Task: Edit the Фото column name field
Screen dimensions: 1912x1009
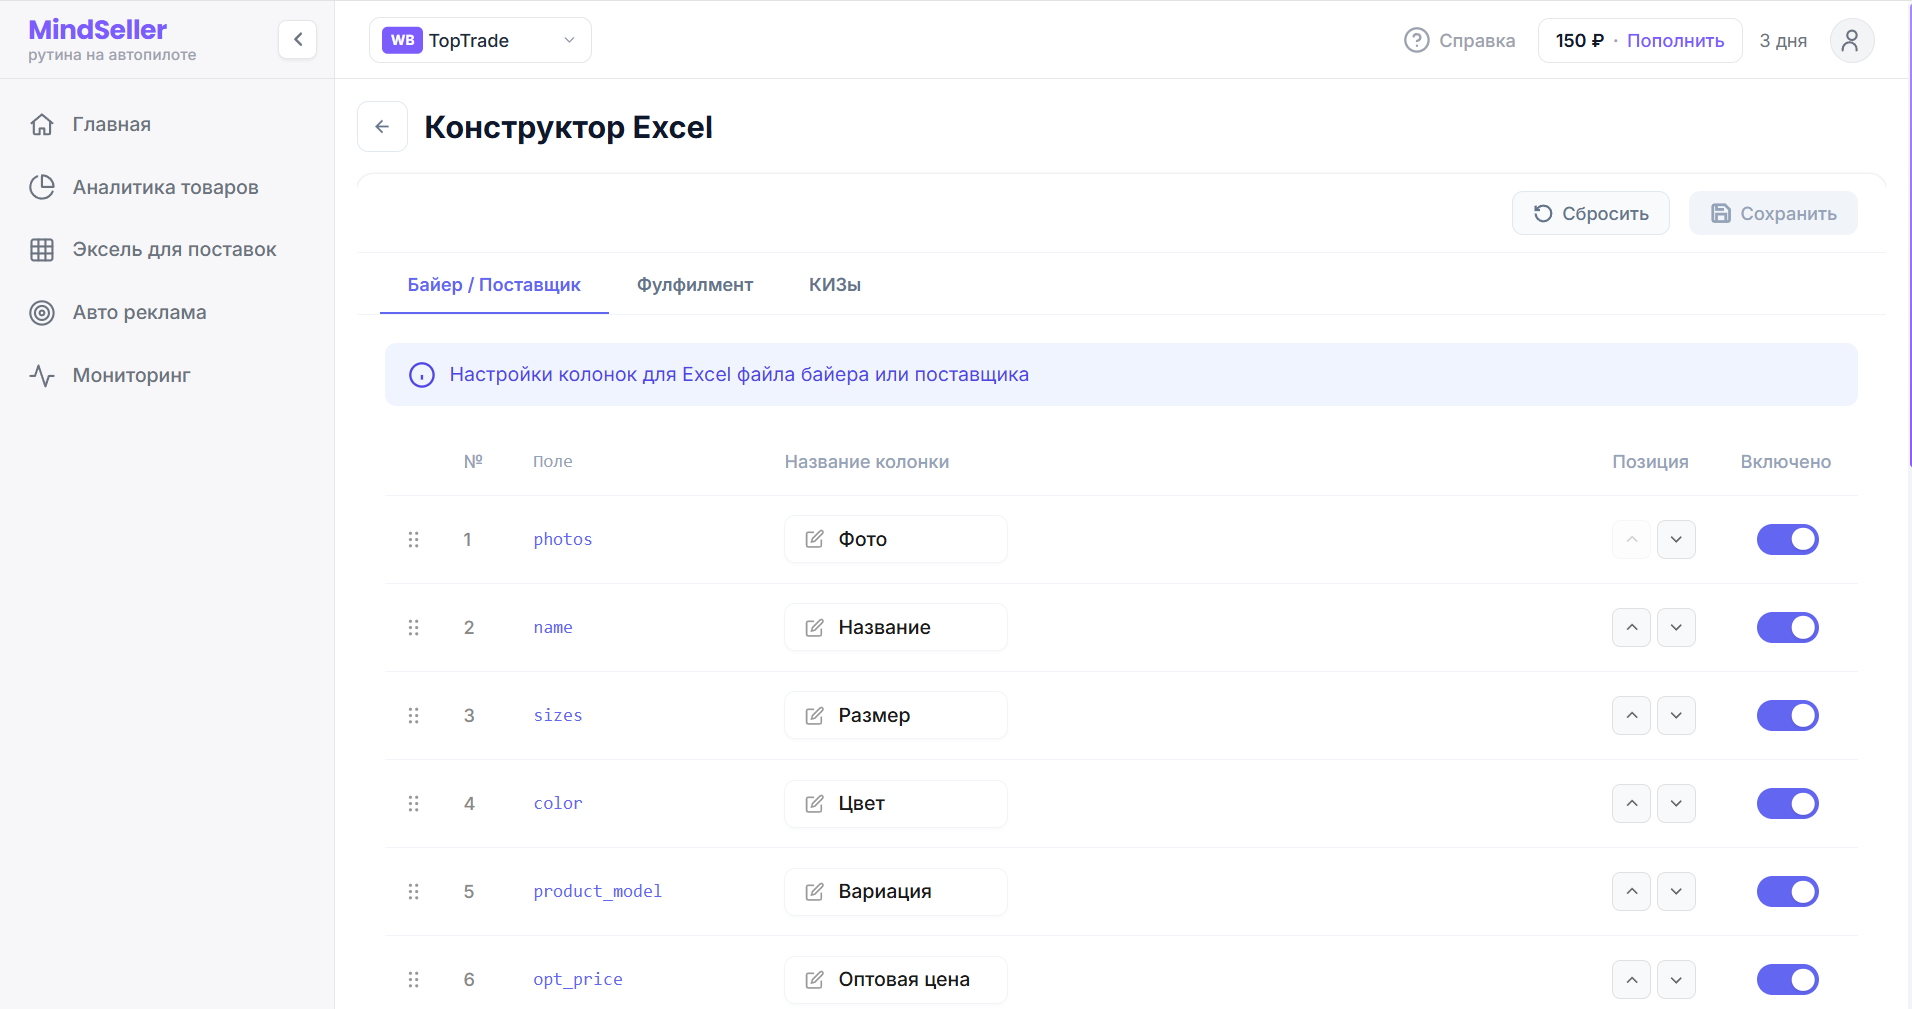Action: [896, 539]
